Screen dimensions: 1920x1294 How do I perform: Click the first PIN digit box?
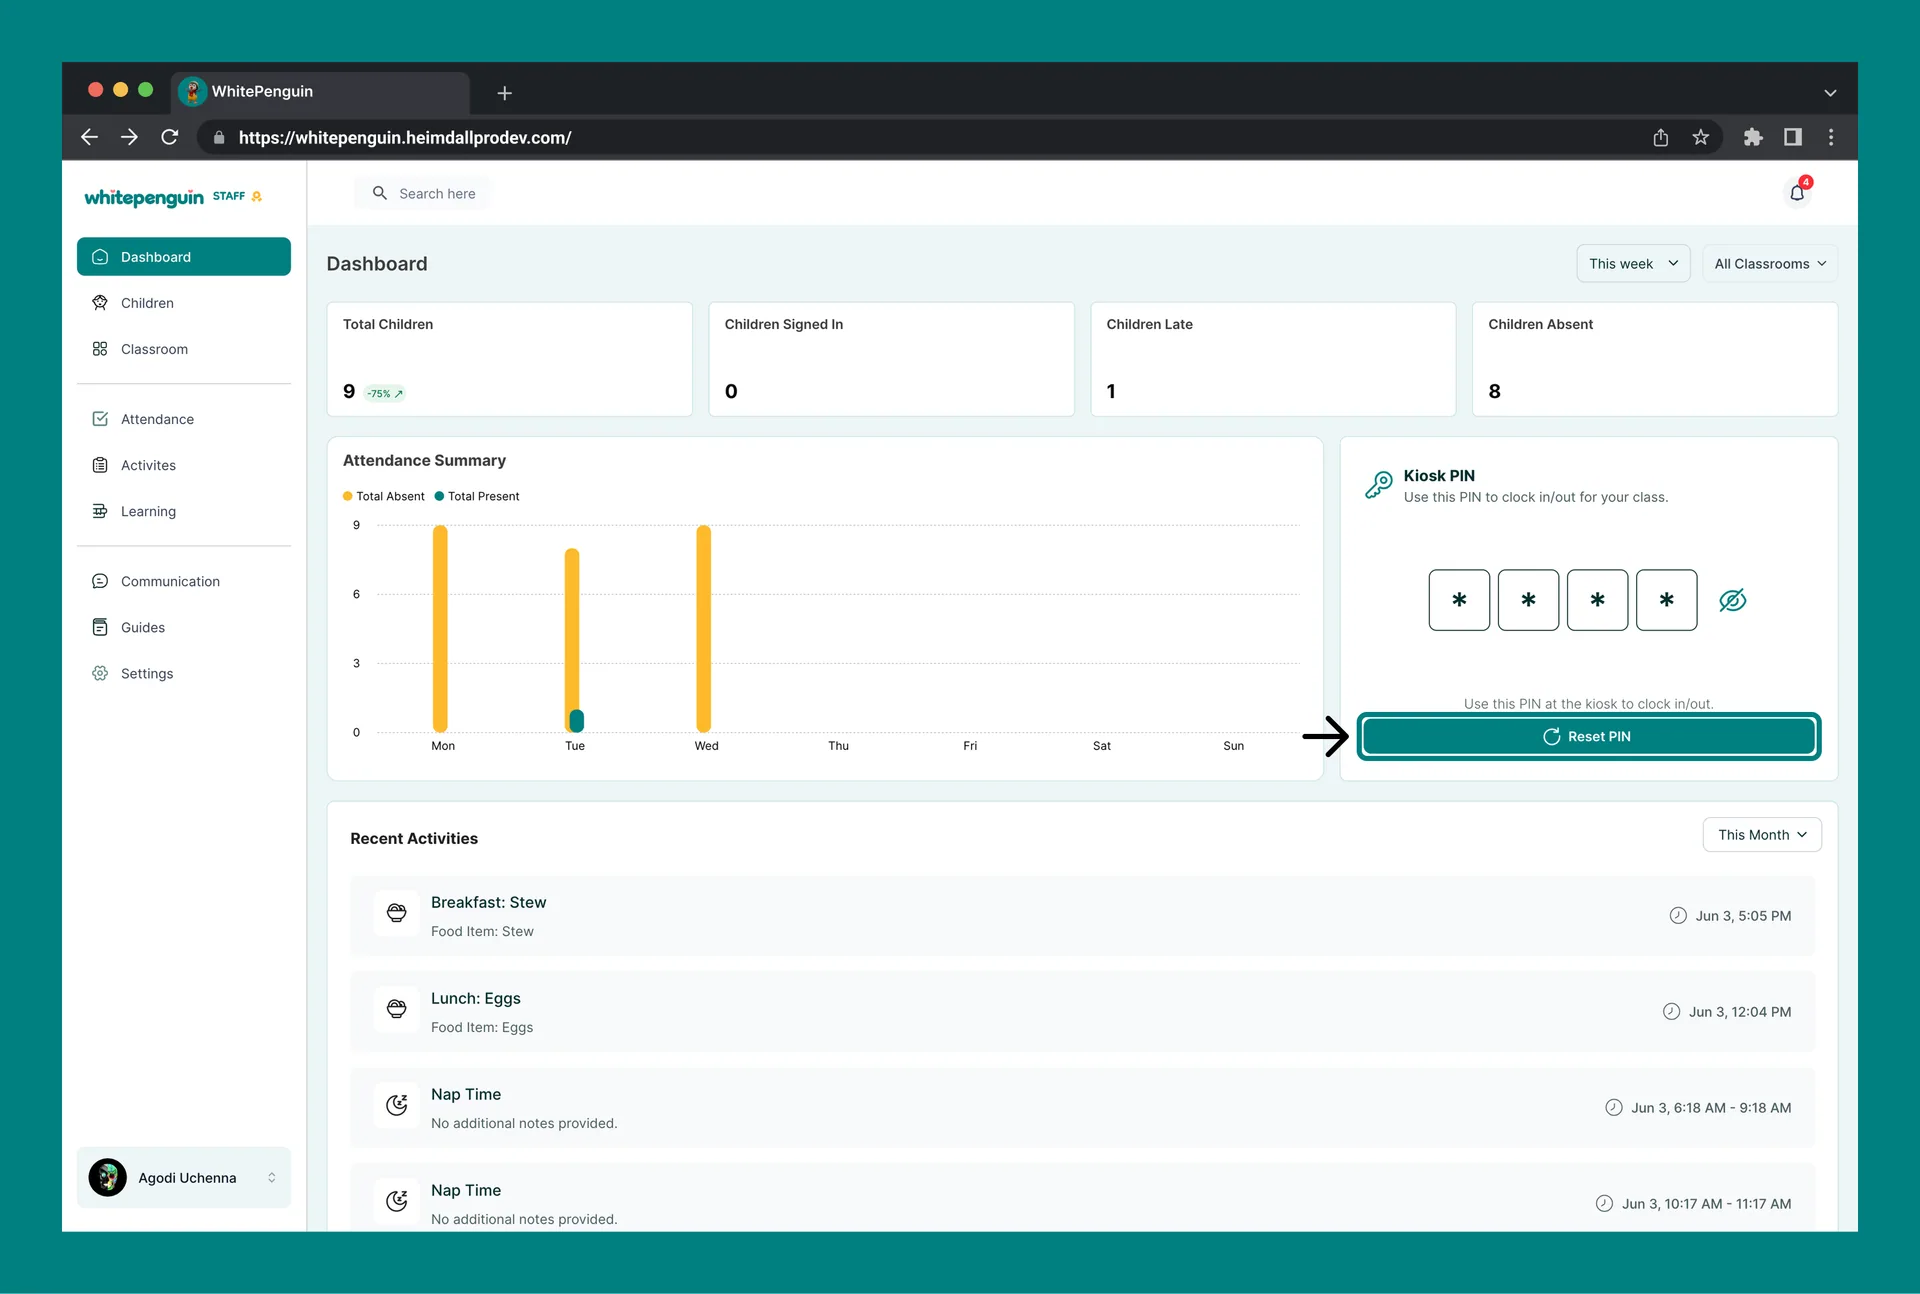1459,600
